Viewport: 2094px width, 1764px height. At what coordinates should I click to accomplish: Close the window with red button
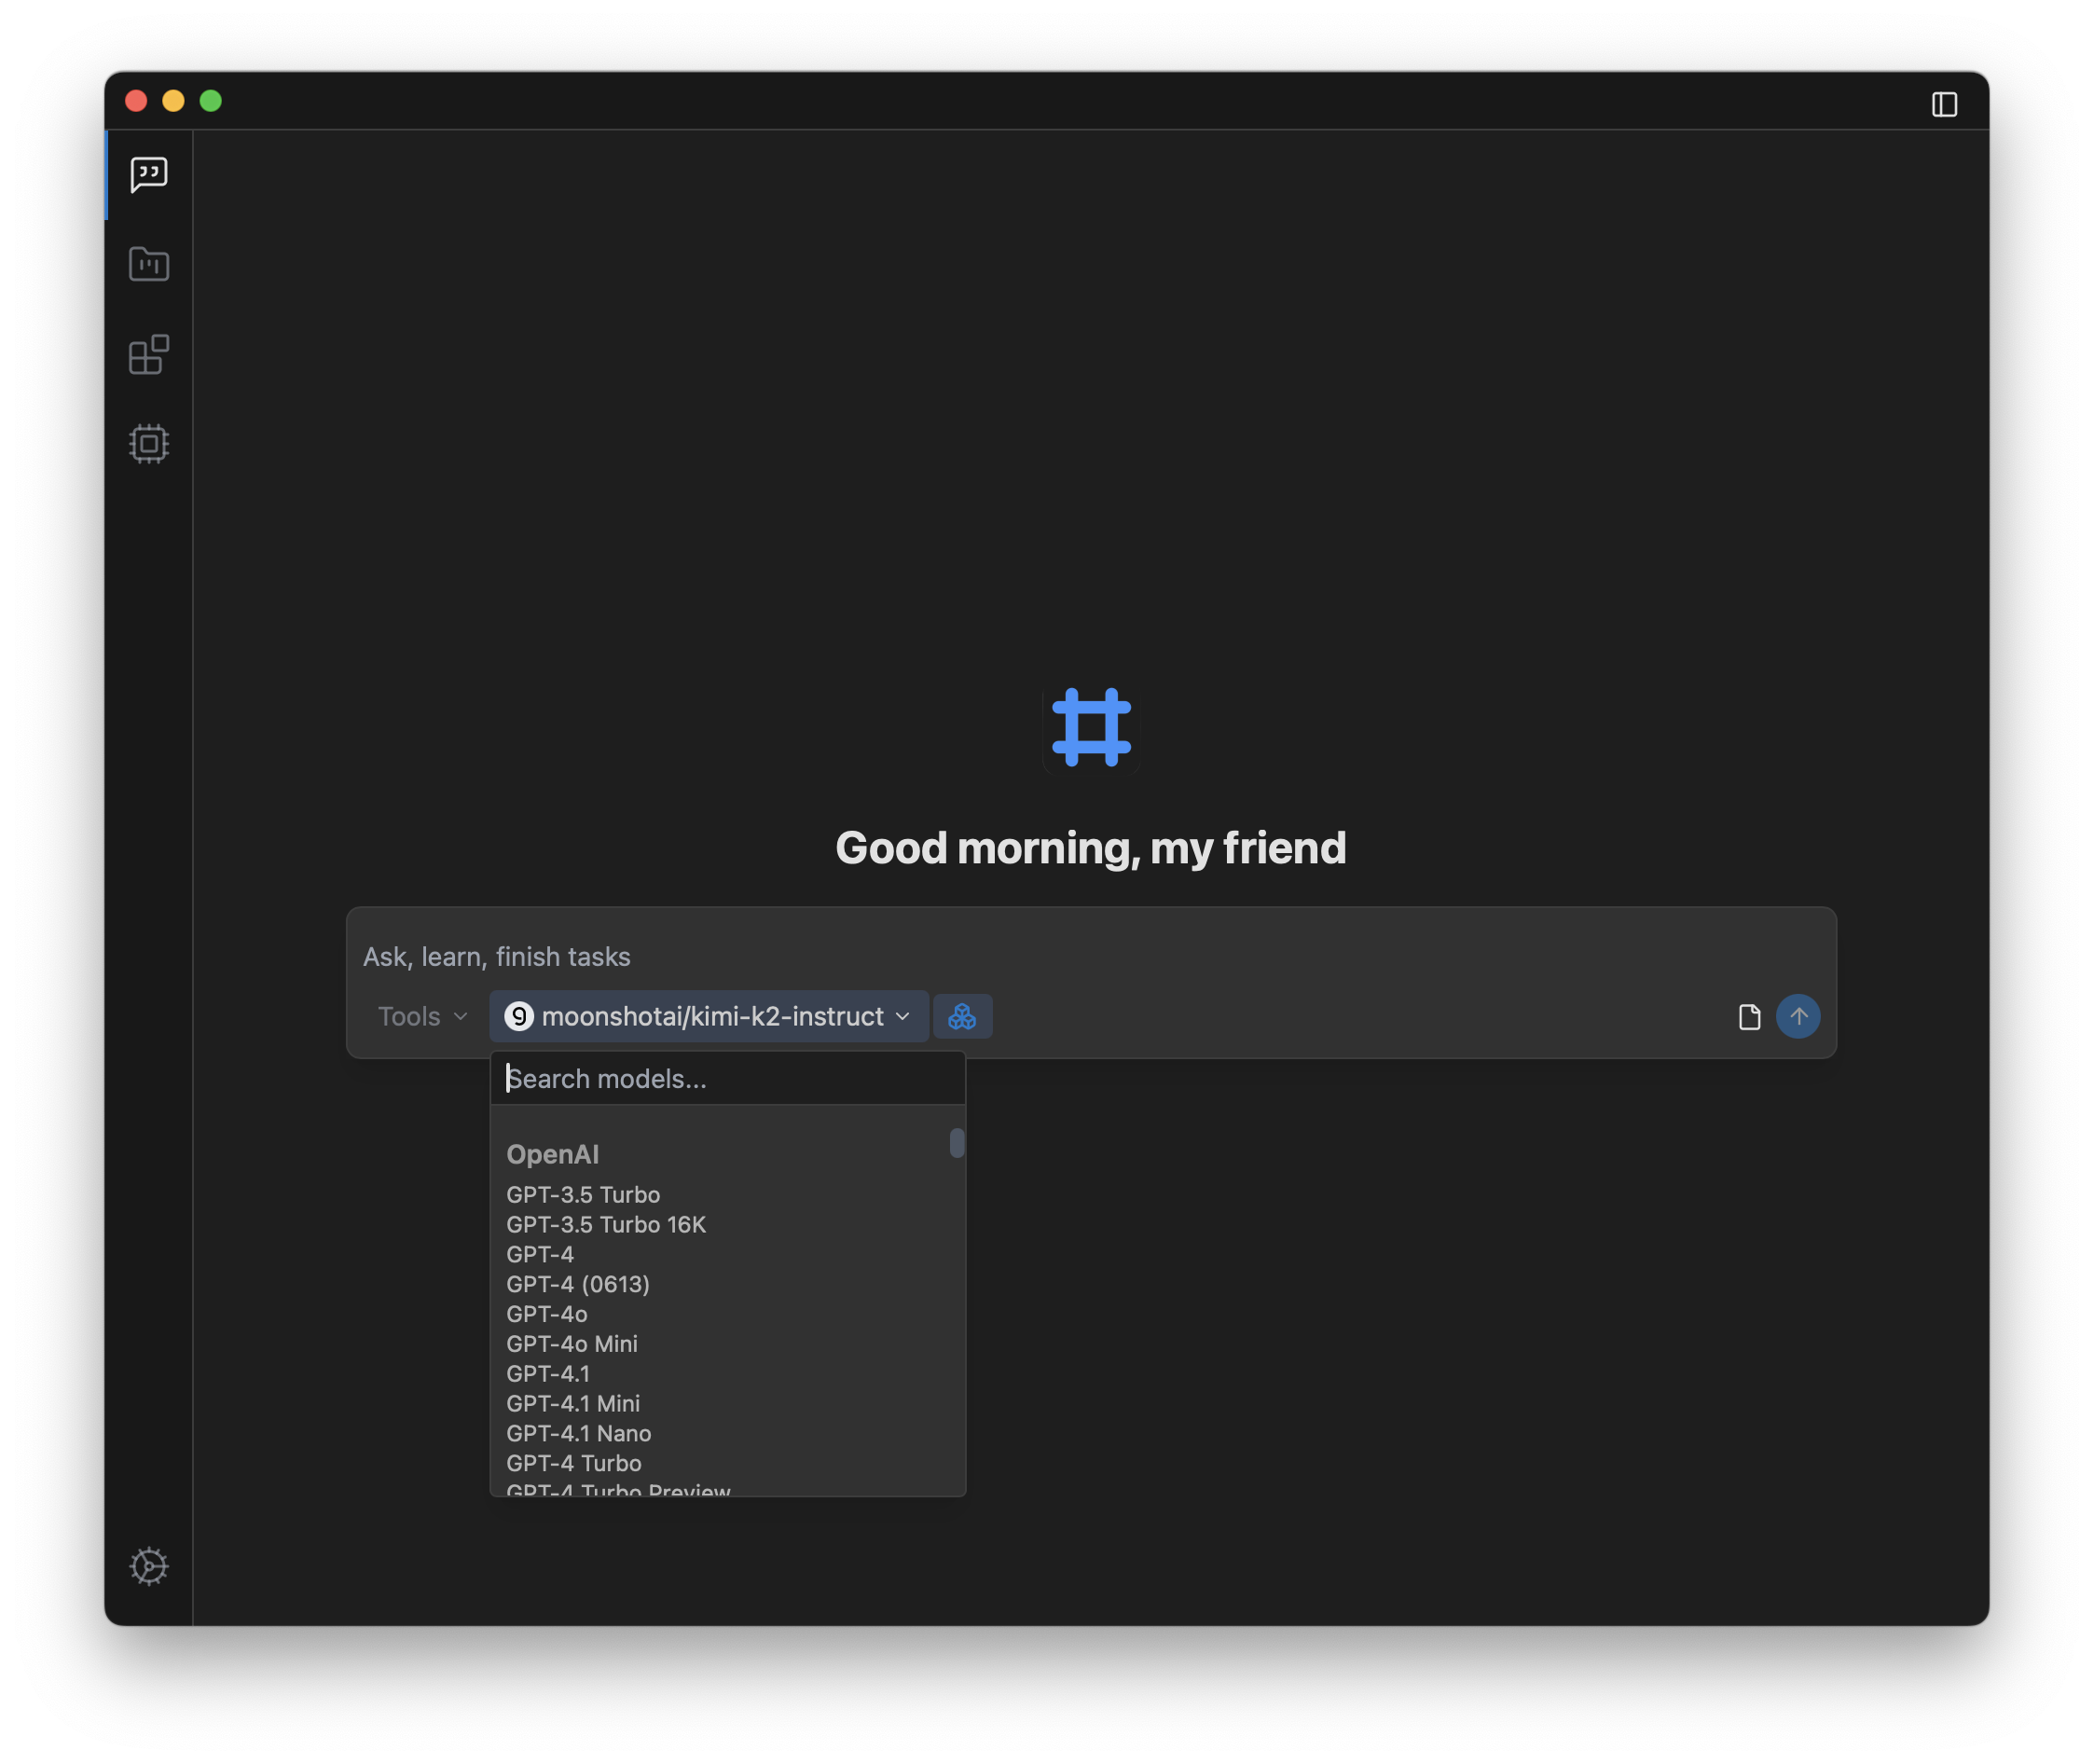(x=136, y=101)
